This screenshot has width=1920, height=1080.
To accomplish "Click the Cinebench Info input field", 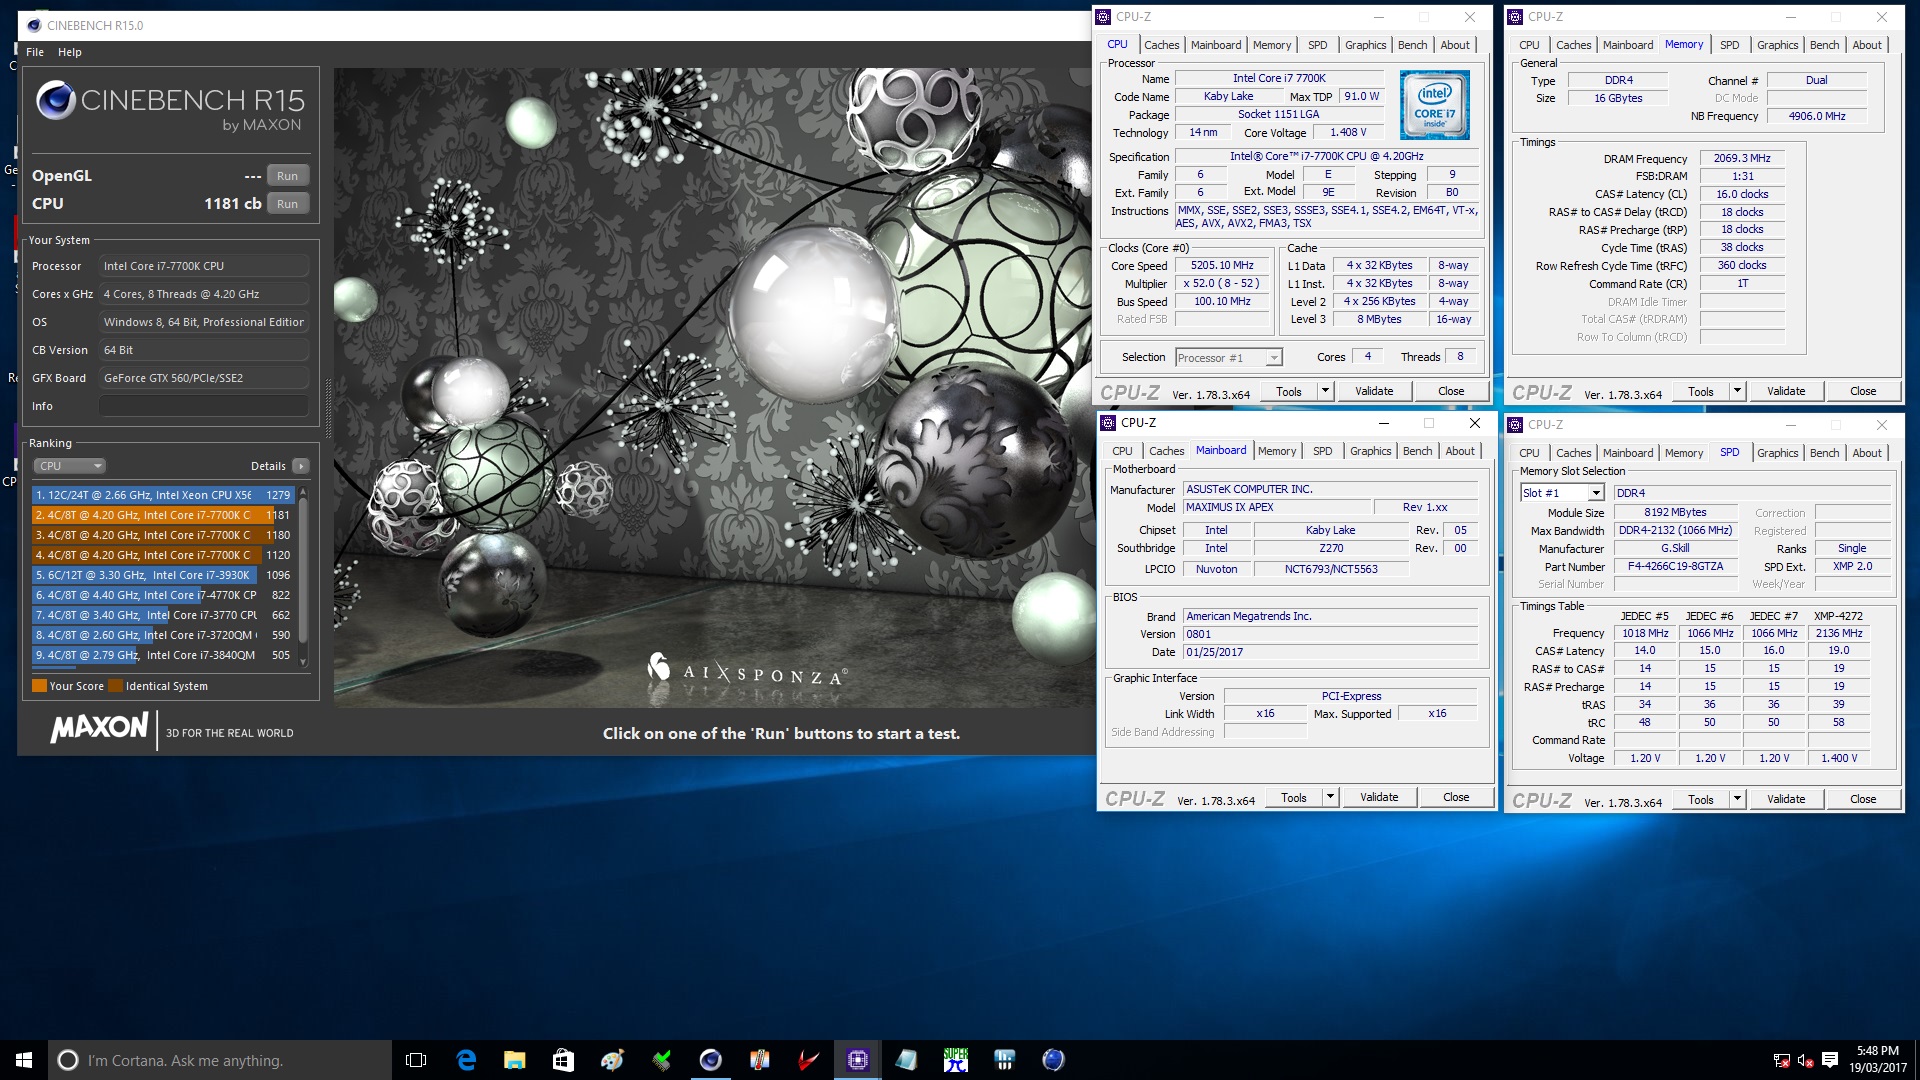I will 203,406.
